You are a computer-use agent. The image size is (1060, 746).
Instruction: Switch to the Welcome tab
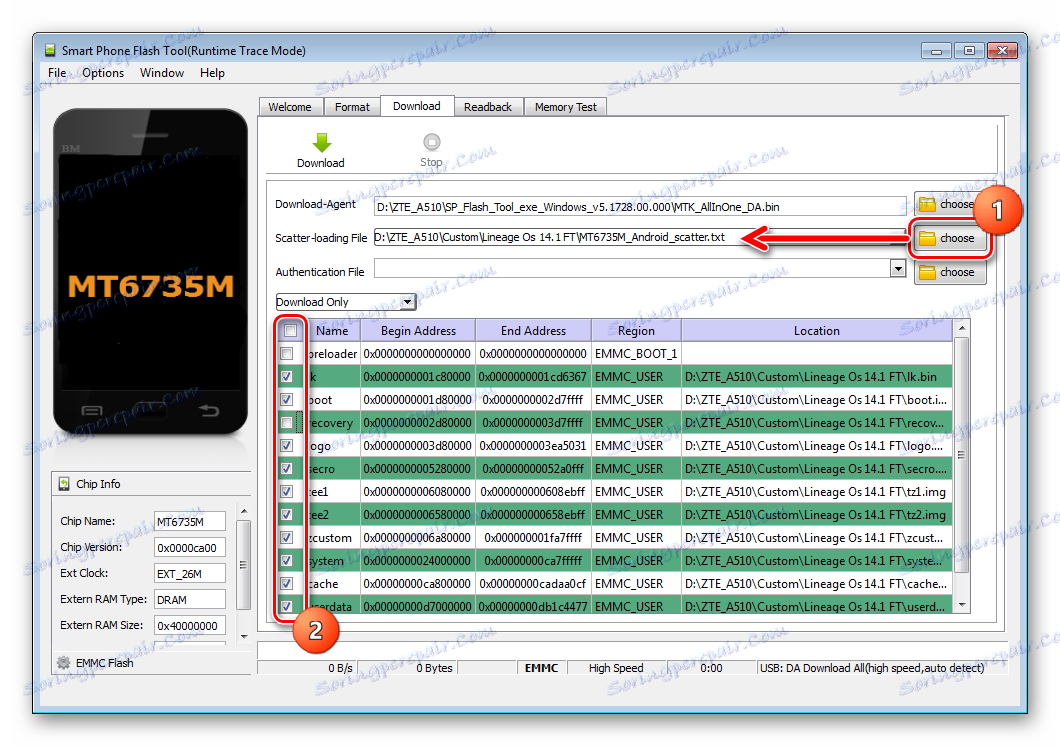[290, 107]
